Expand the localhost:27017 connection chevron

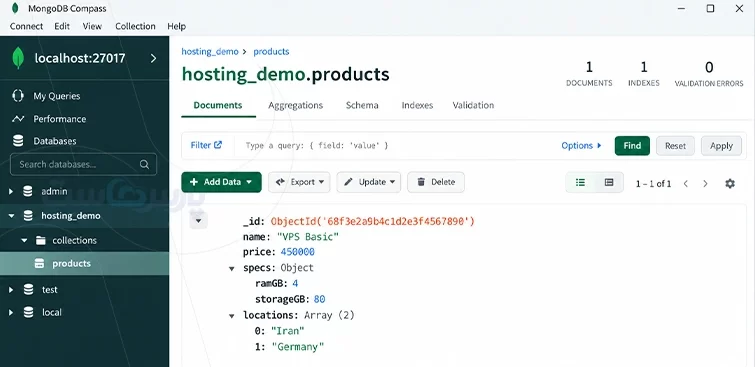pyautogui.click(x=153, y=58)
